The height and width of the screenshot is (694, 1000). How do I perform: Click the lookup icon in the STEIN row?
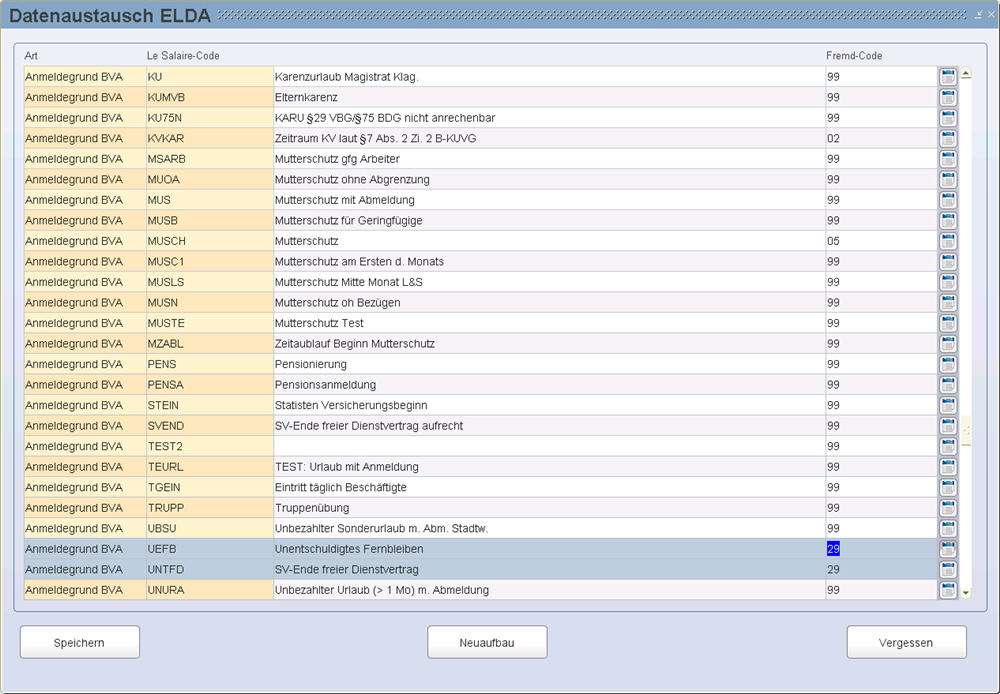(948, 405)
